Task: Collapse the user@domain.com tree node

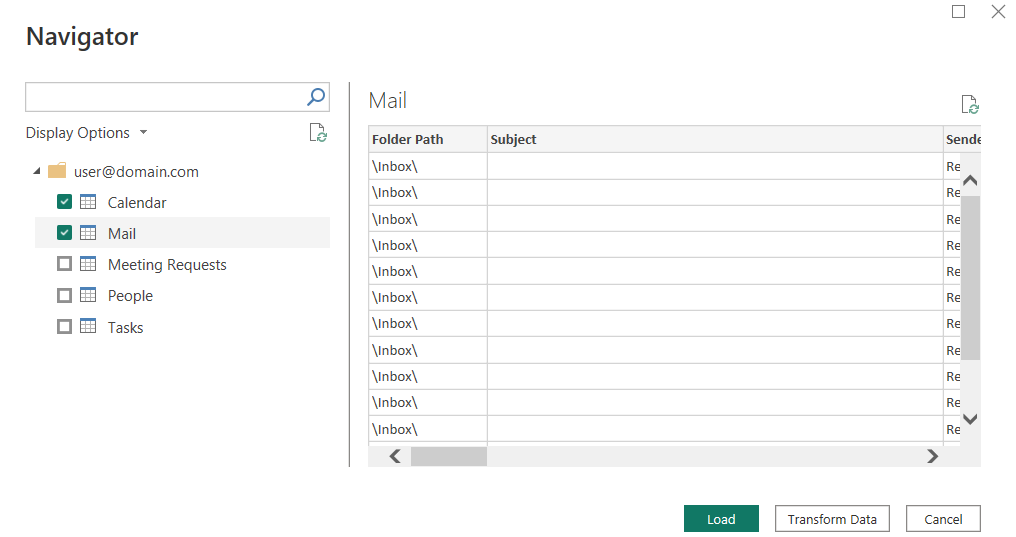Action: [37, 171]
